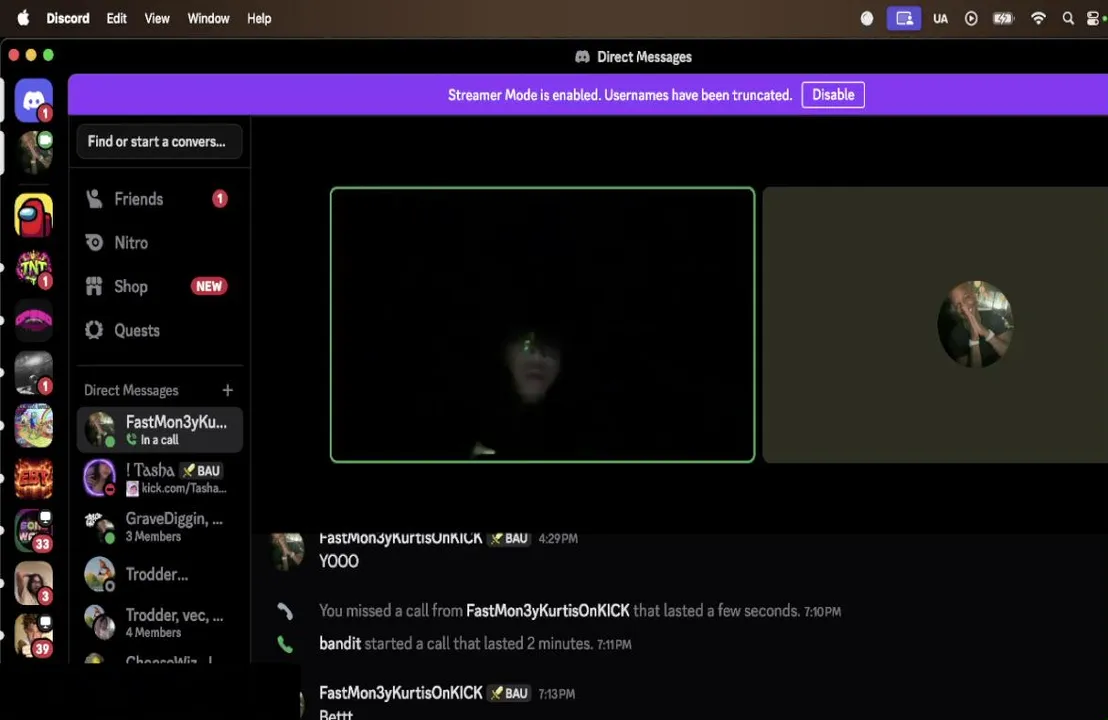Open the Edit menu

pyautogui.click(x=117, y=18)
